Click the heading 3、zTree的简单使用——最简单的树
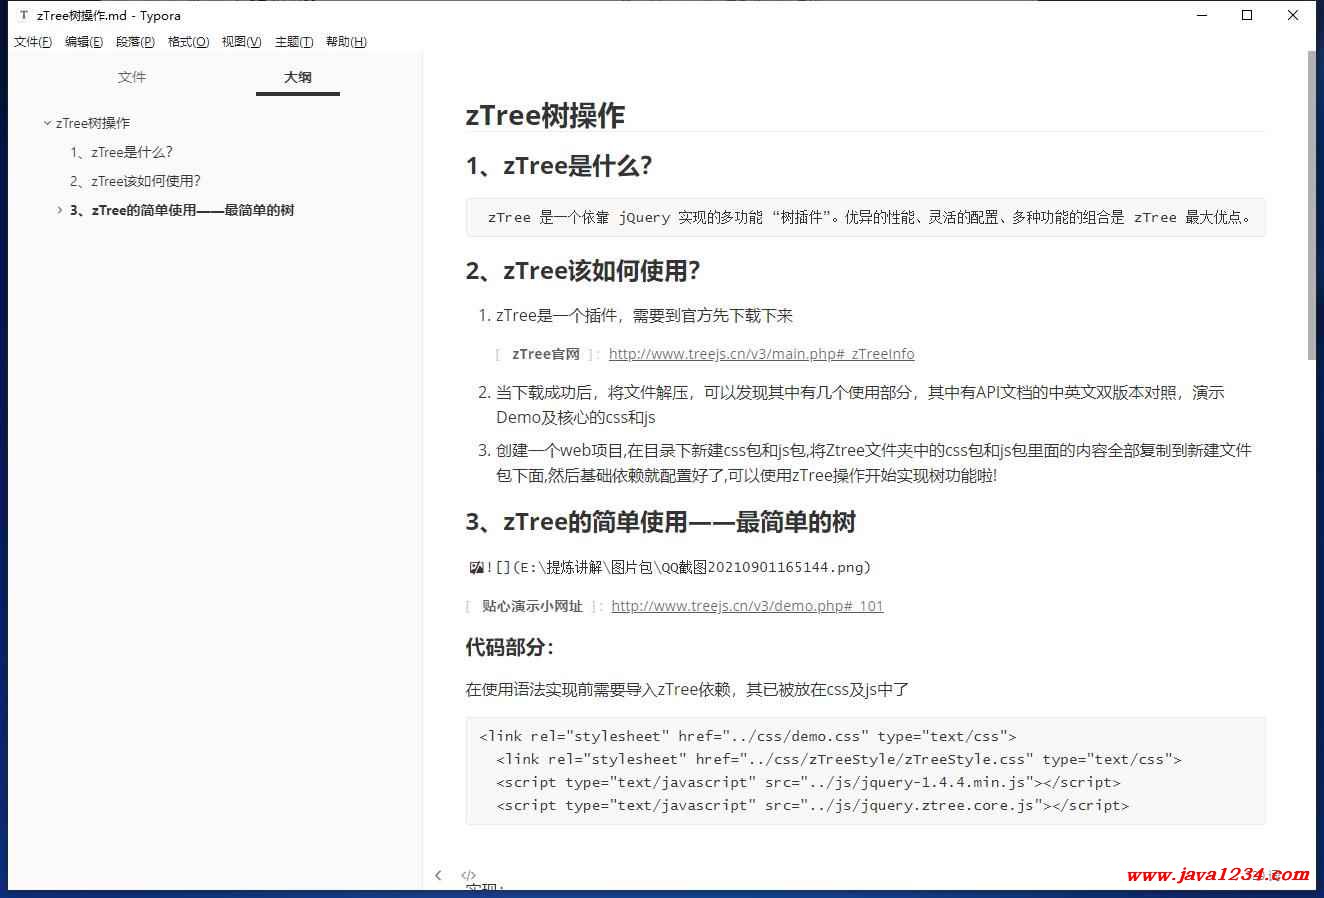1324x898 pixels. pyautogui.click(x=660, y=522)
